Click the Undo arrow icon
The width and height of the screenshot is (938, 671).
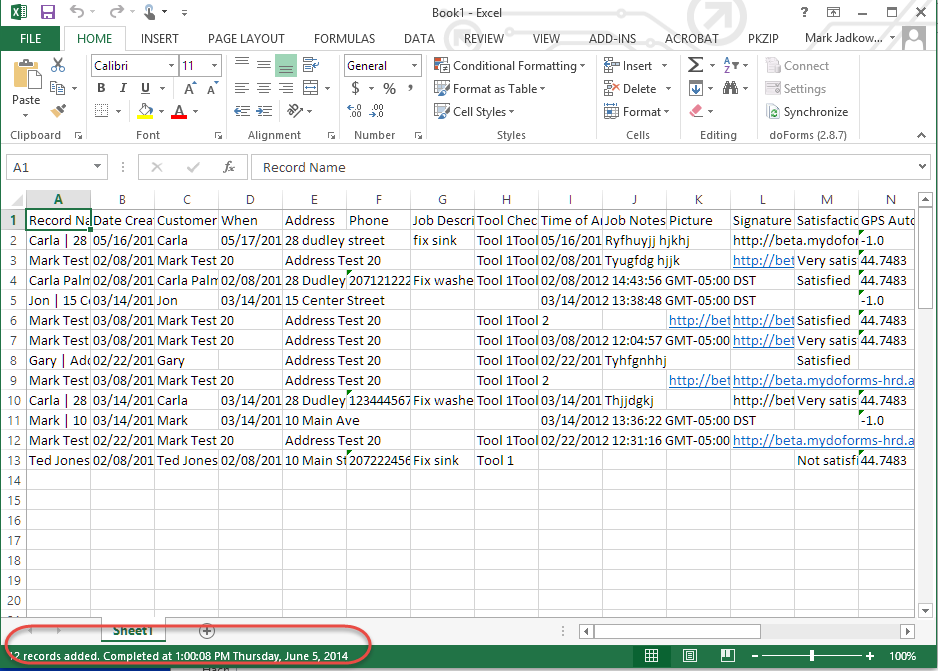click(77, 11)
